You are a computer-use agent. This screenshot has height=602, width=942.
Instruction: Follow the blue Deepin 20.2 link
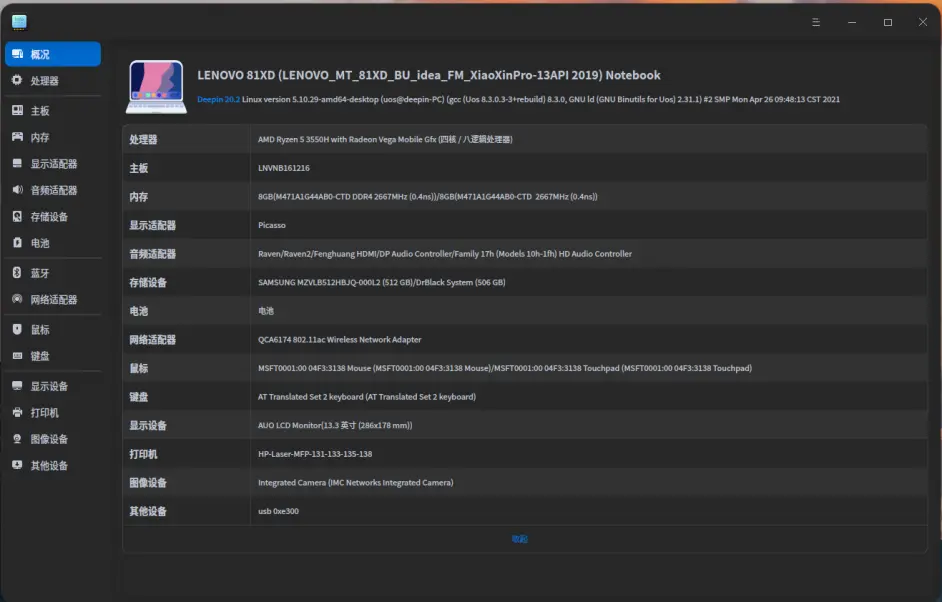tap(218, 99)
